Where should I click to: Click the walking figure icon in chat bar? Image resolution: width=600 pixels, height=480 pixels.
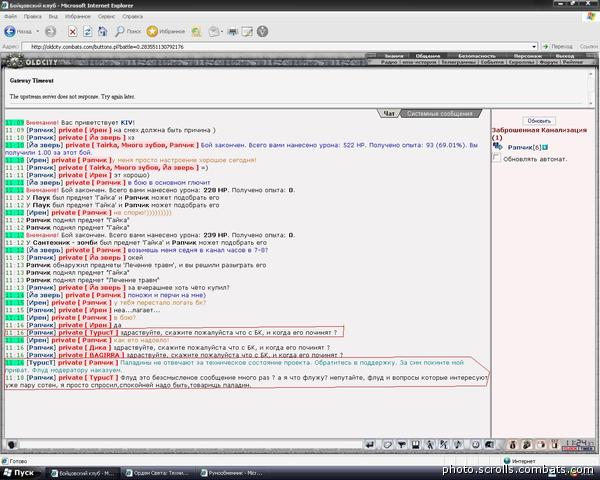coord(430,444)
